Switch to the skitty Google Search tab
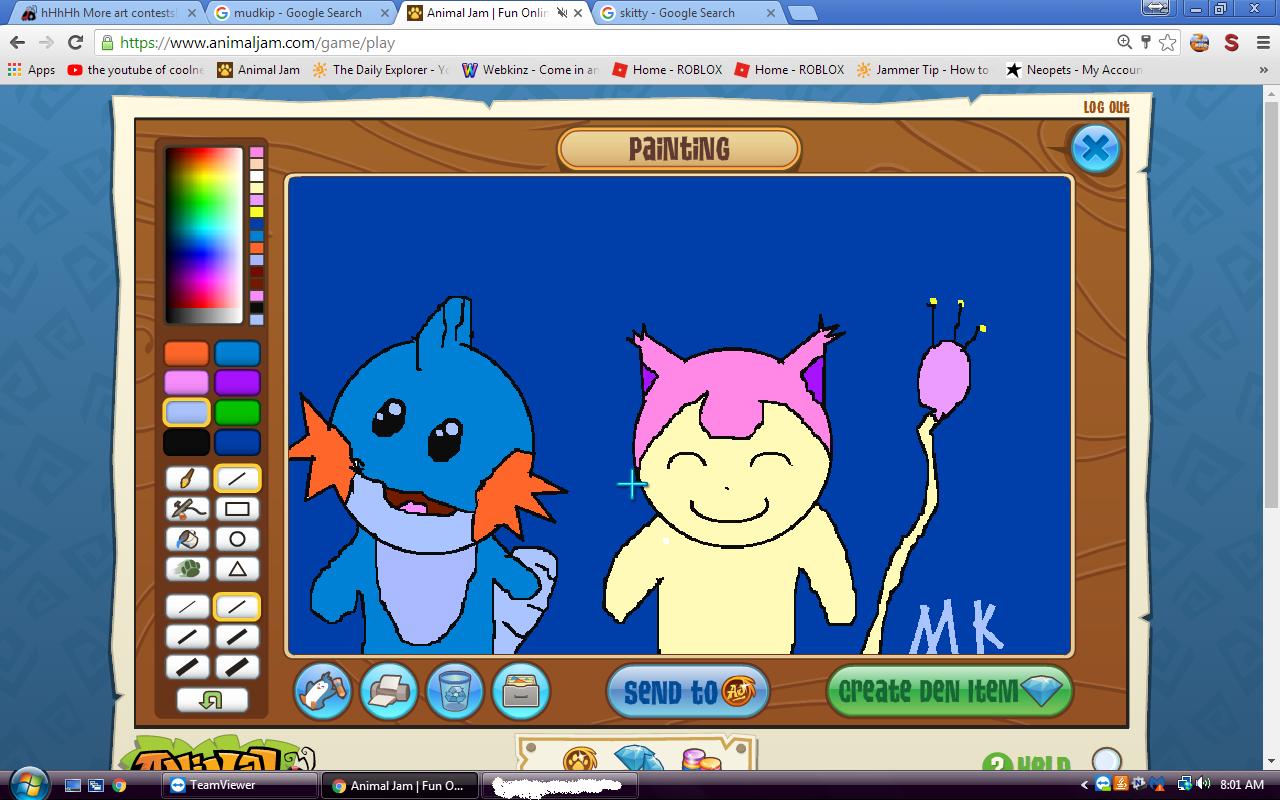This screenshot has height=800, width=1280. point(685,13)
